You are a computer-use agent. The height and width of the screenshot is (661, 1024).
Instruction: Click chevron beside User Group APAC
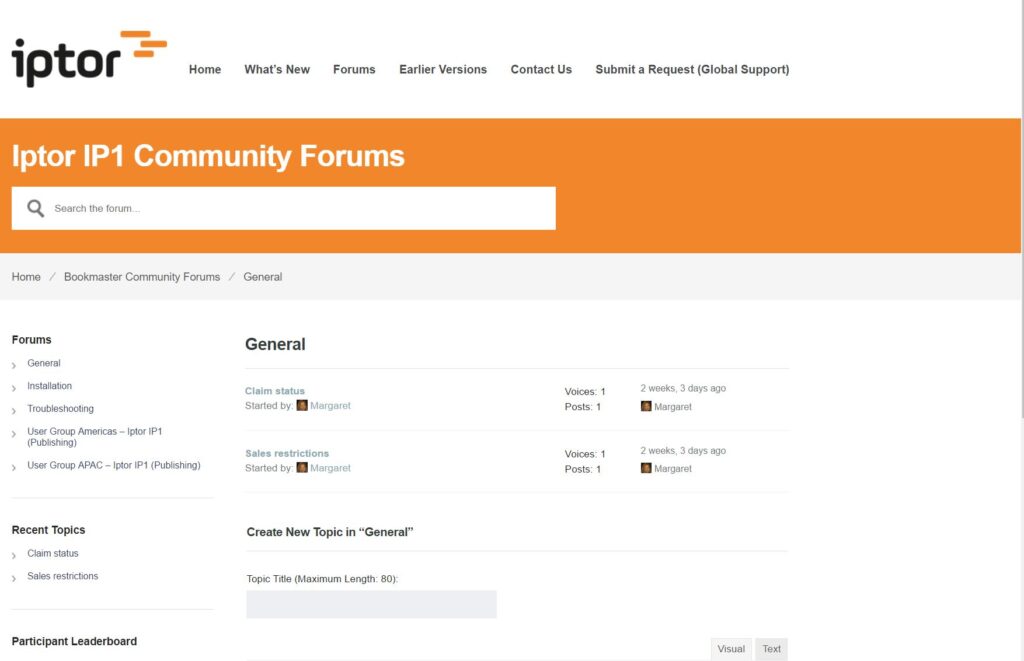(14, 468)
